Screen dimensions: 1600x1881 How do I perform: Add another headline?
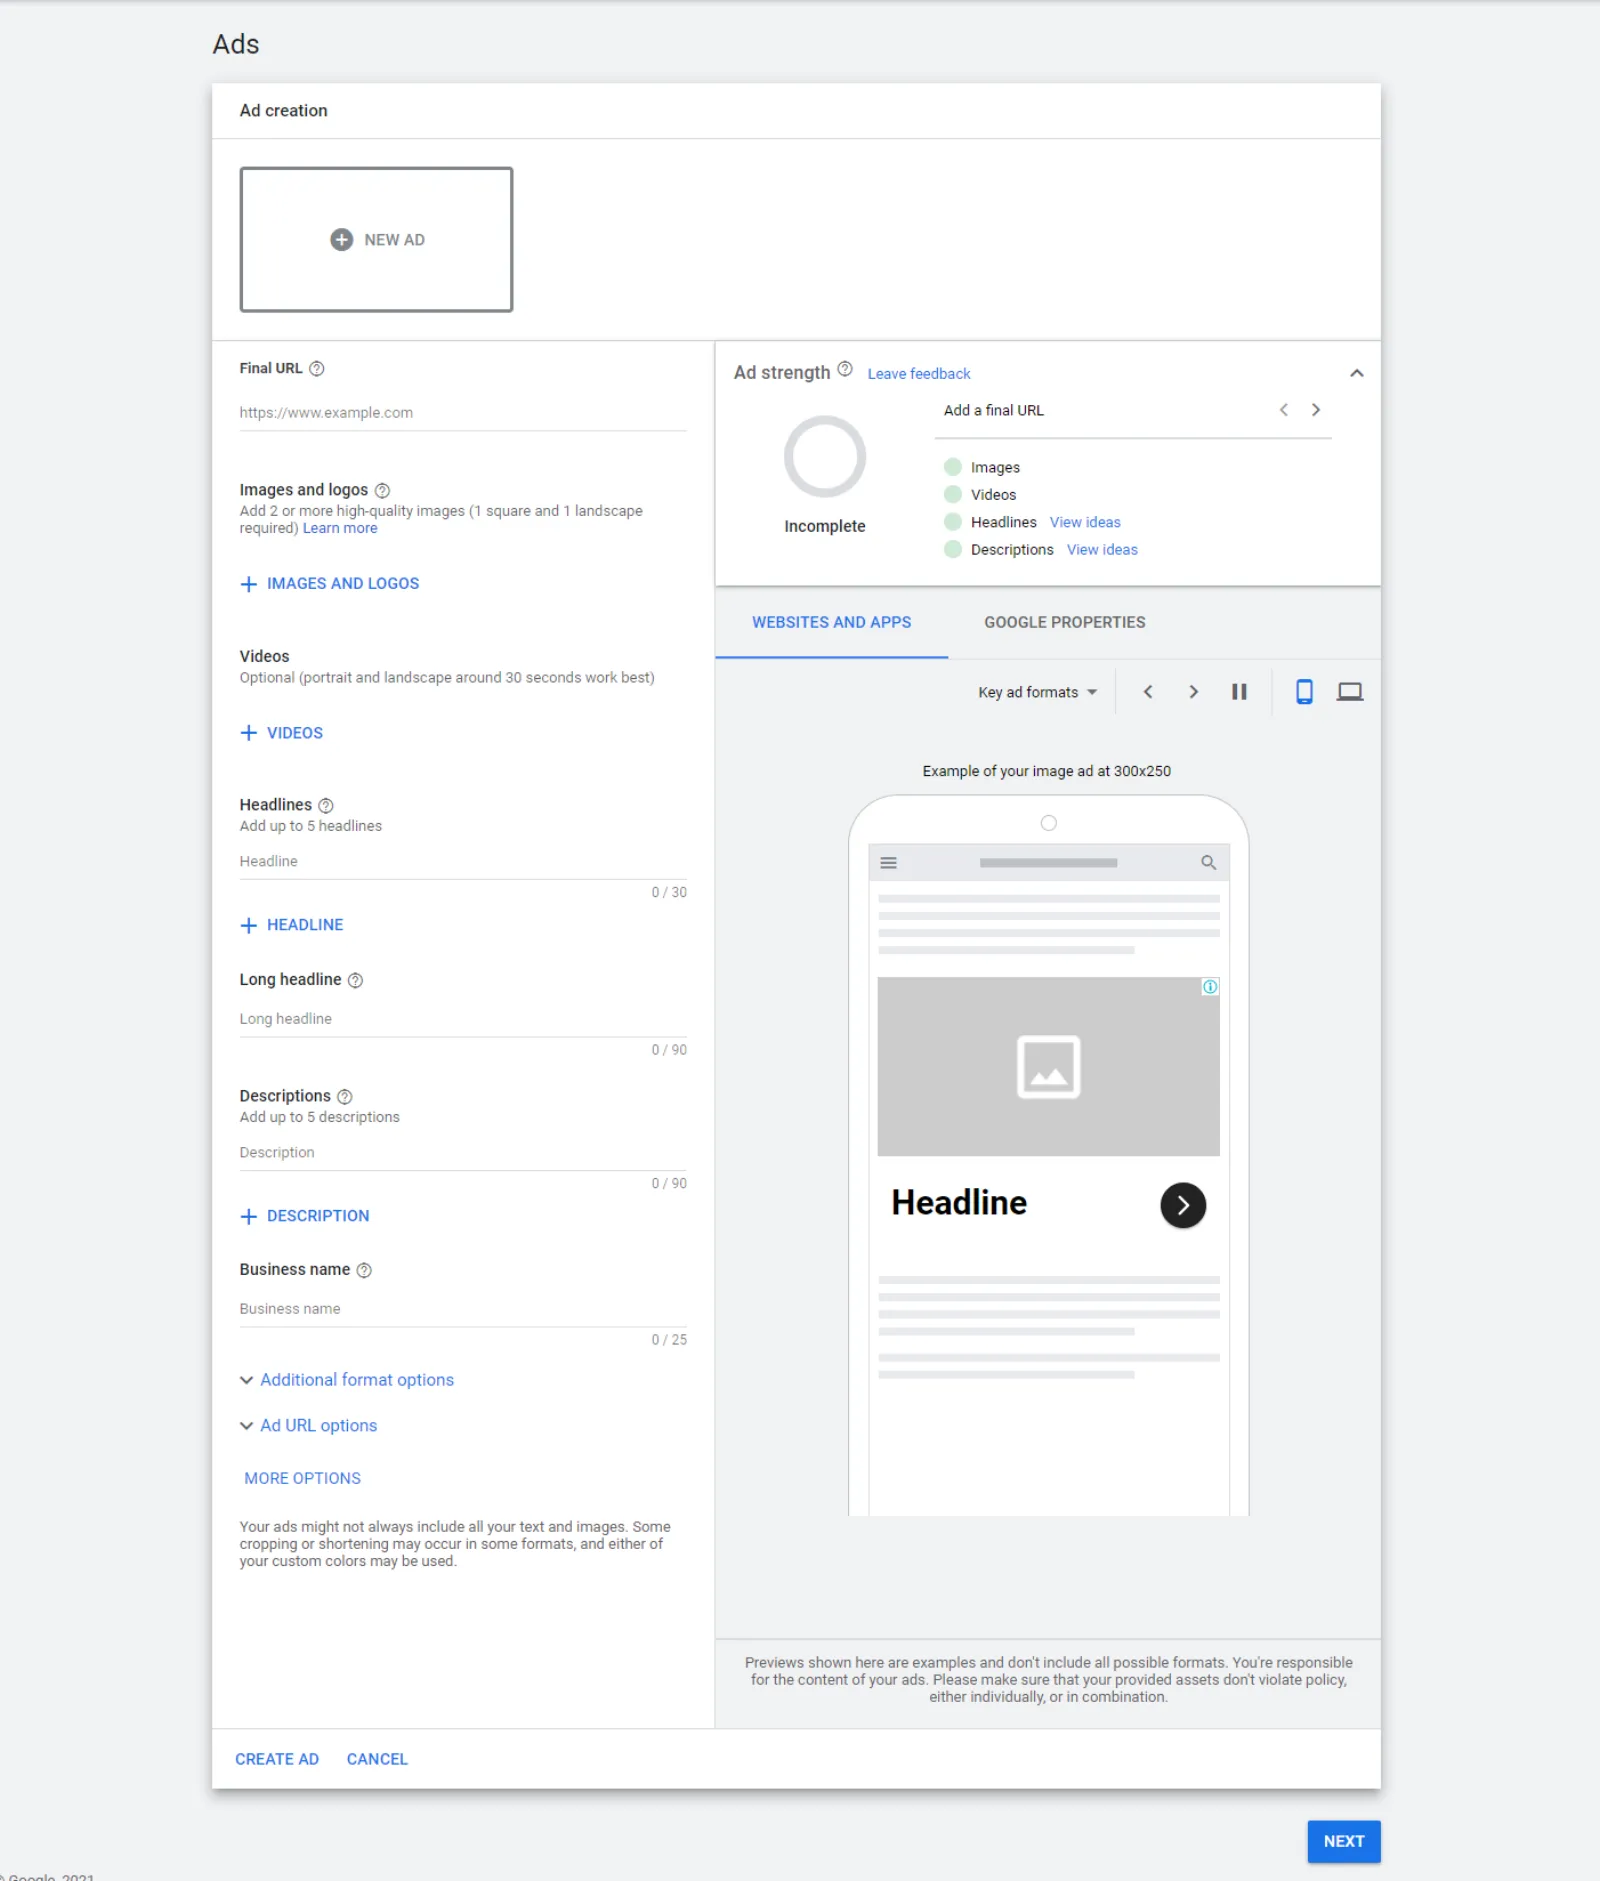click(x=292, y=925)
